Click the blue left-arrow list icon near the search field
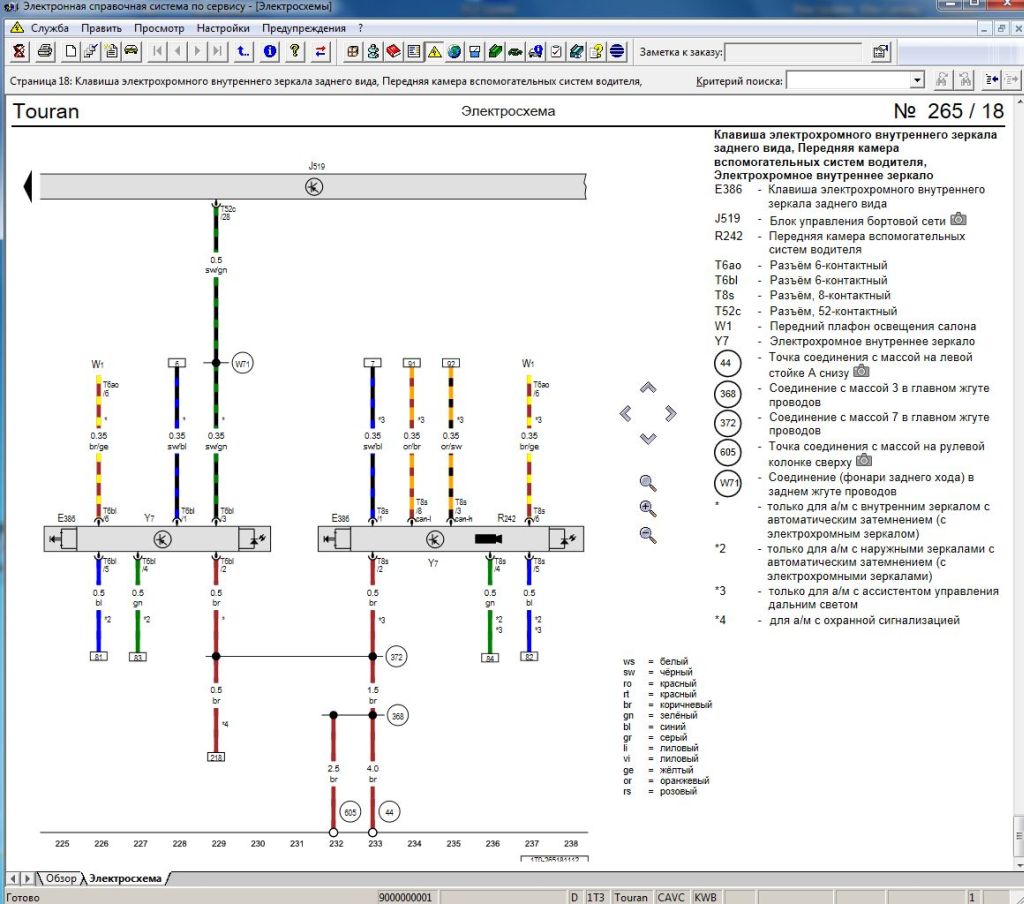This screenshot has height=904, width=1024. point(991,80)
